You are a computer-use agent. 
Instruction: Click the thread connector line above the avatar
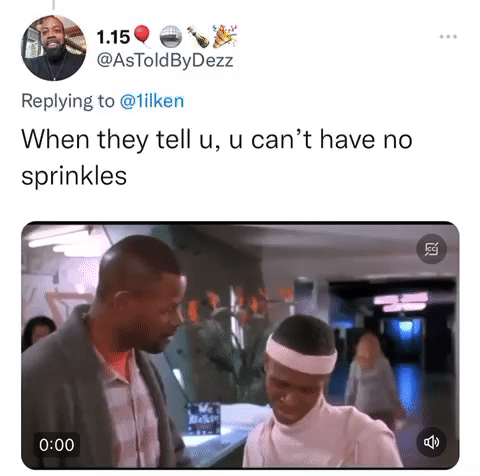click(x=54, y=5)
